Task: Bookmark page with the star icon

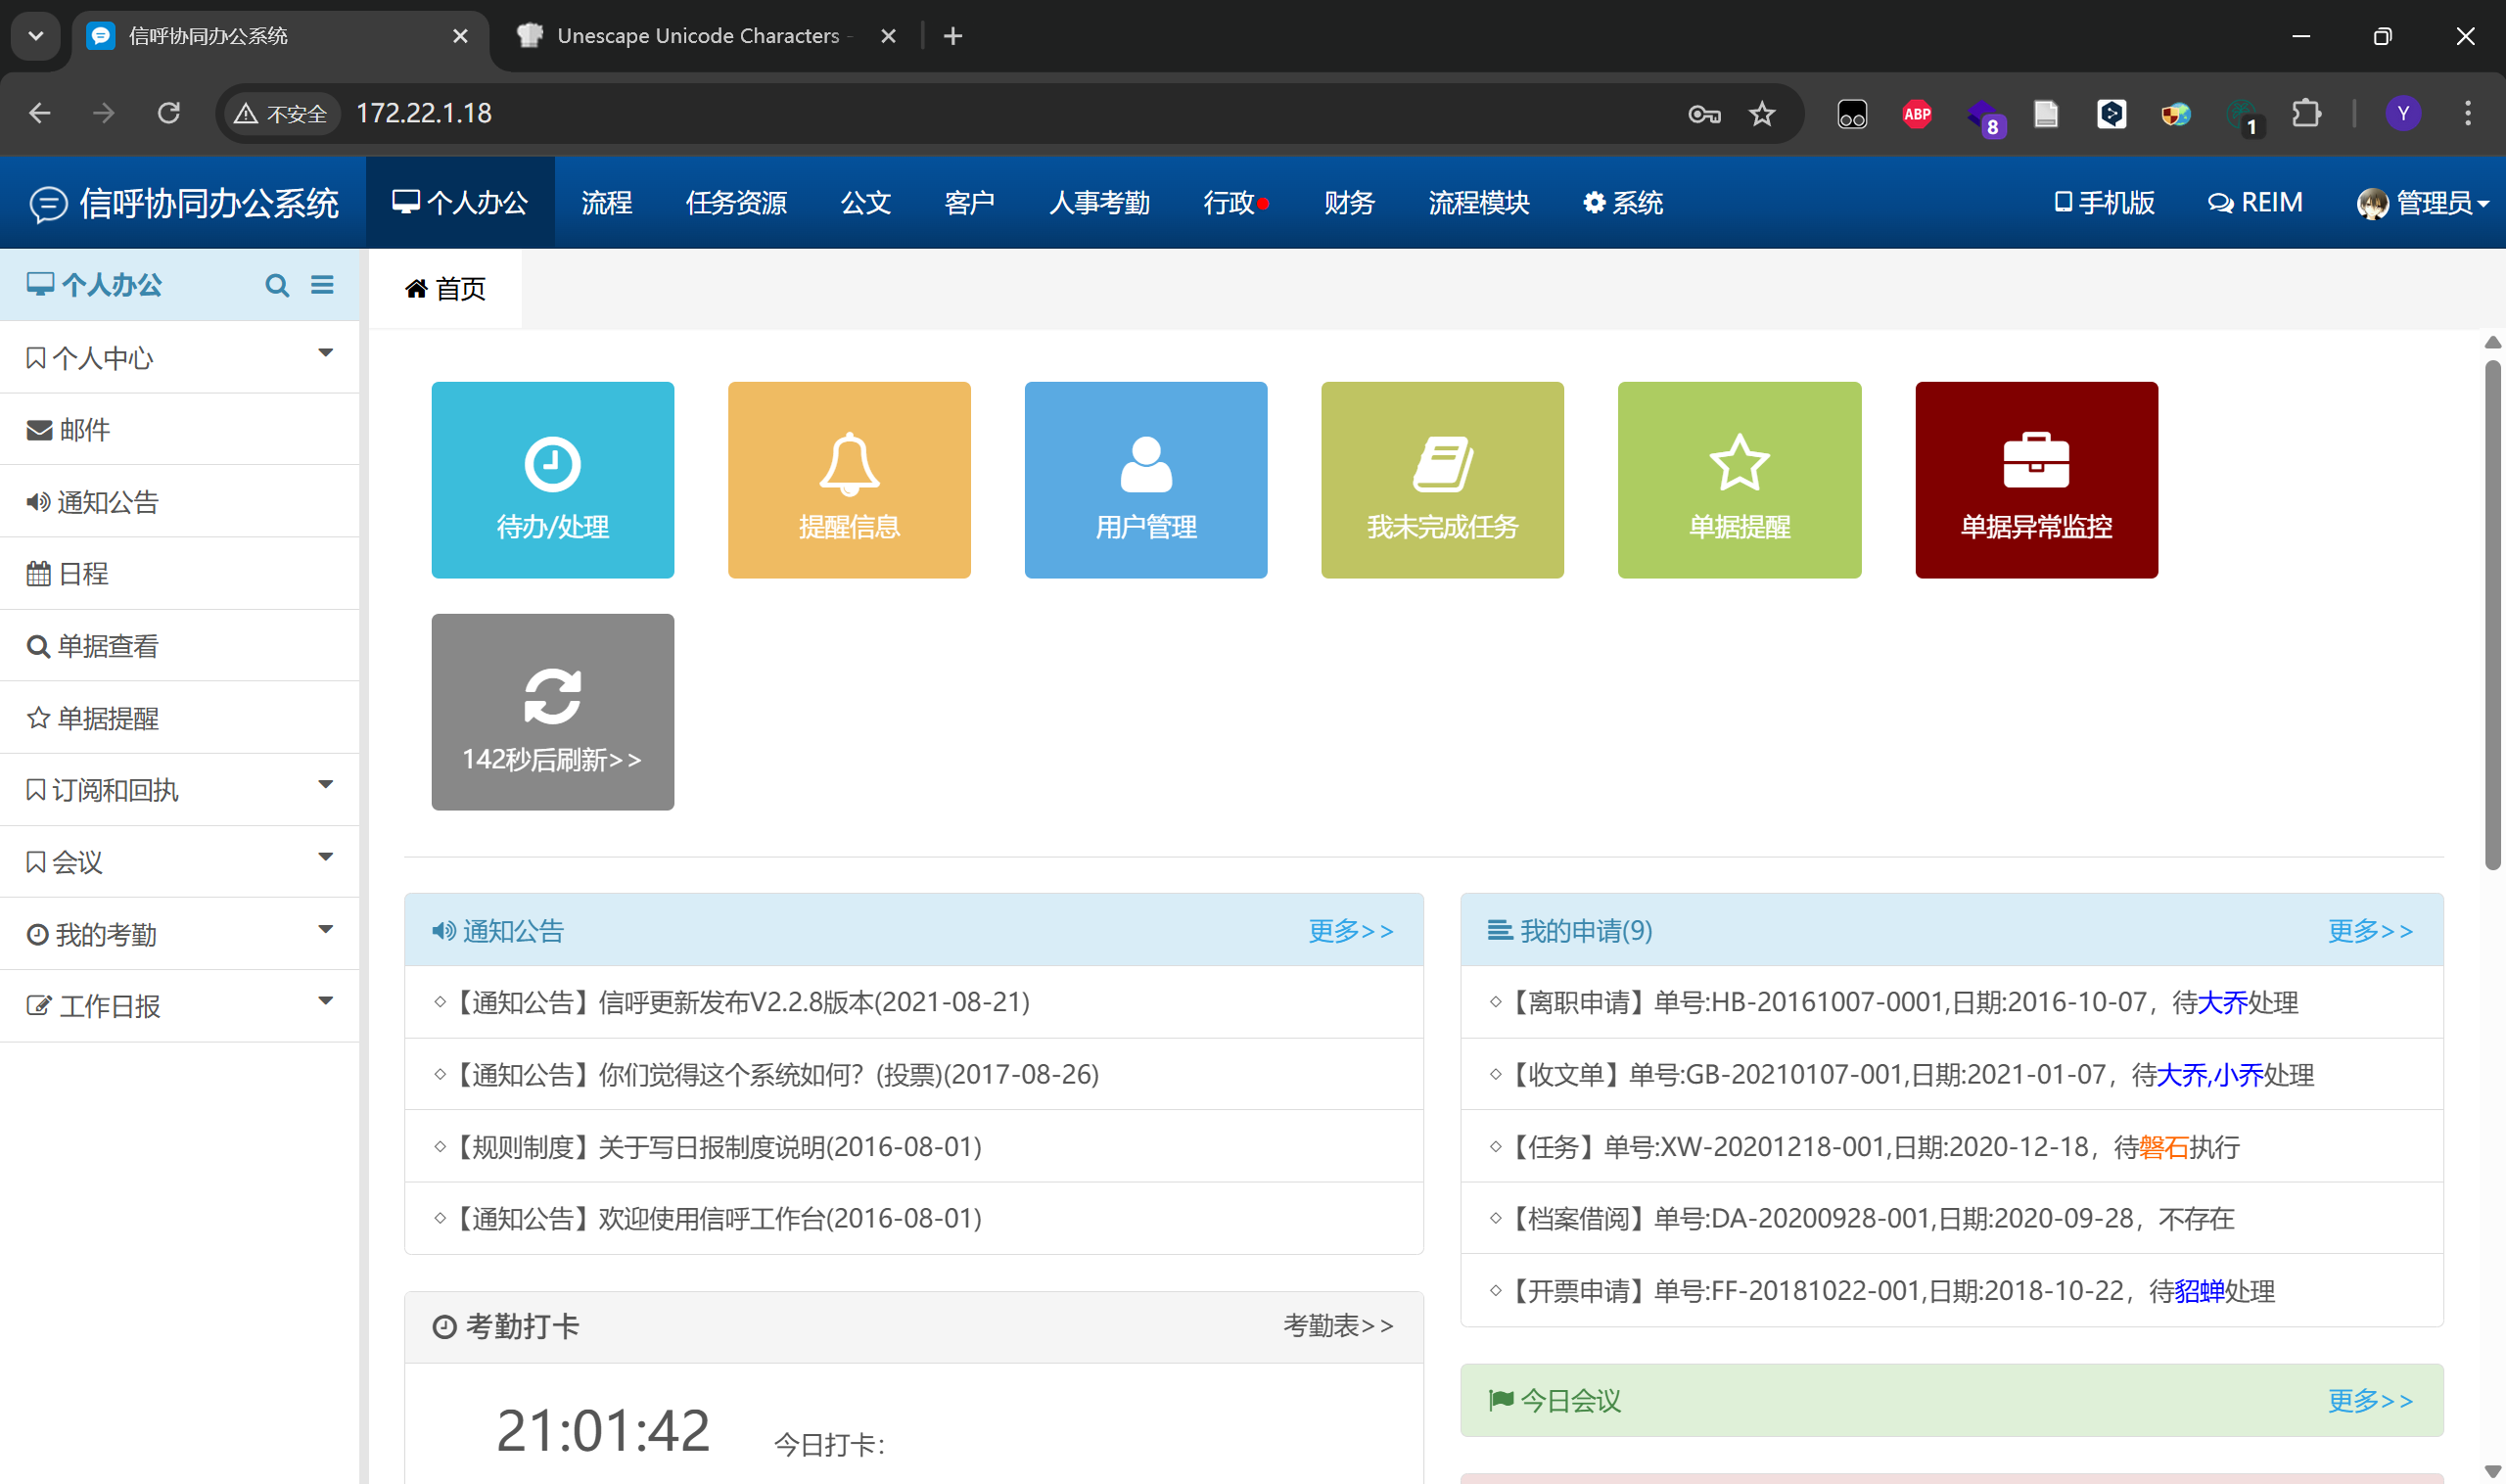Action: point(1762,114)
